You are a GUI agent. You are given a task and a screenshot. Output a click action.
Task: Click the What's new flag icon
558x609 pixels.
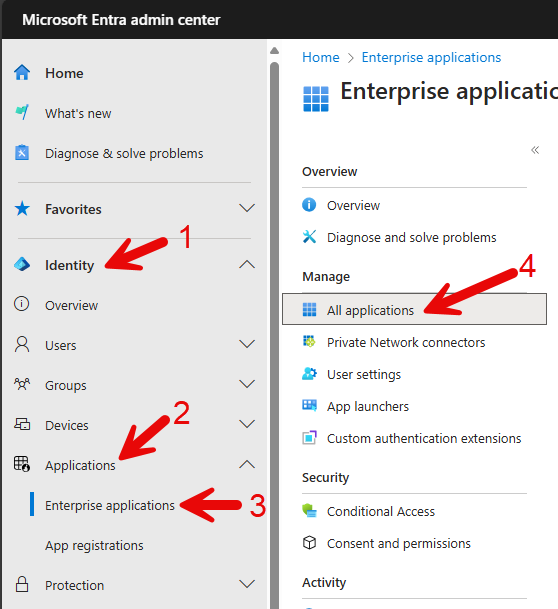(x=22, y=113)
